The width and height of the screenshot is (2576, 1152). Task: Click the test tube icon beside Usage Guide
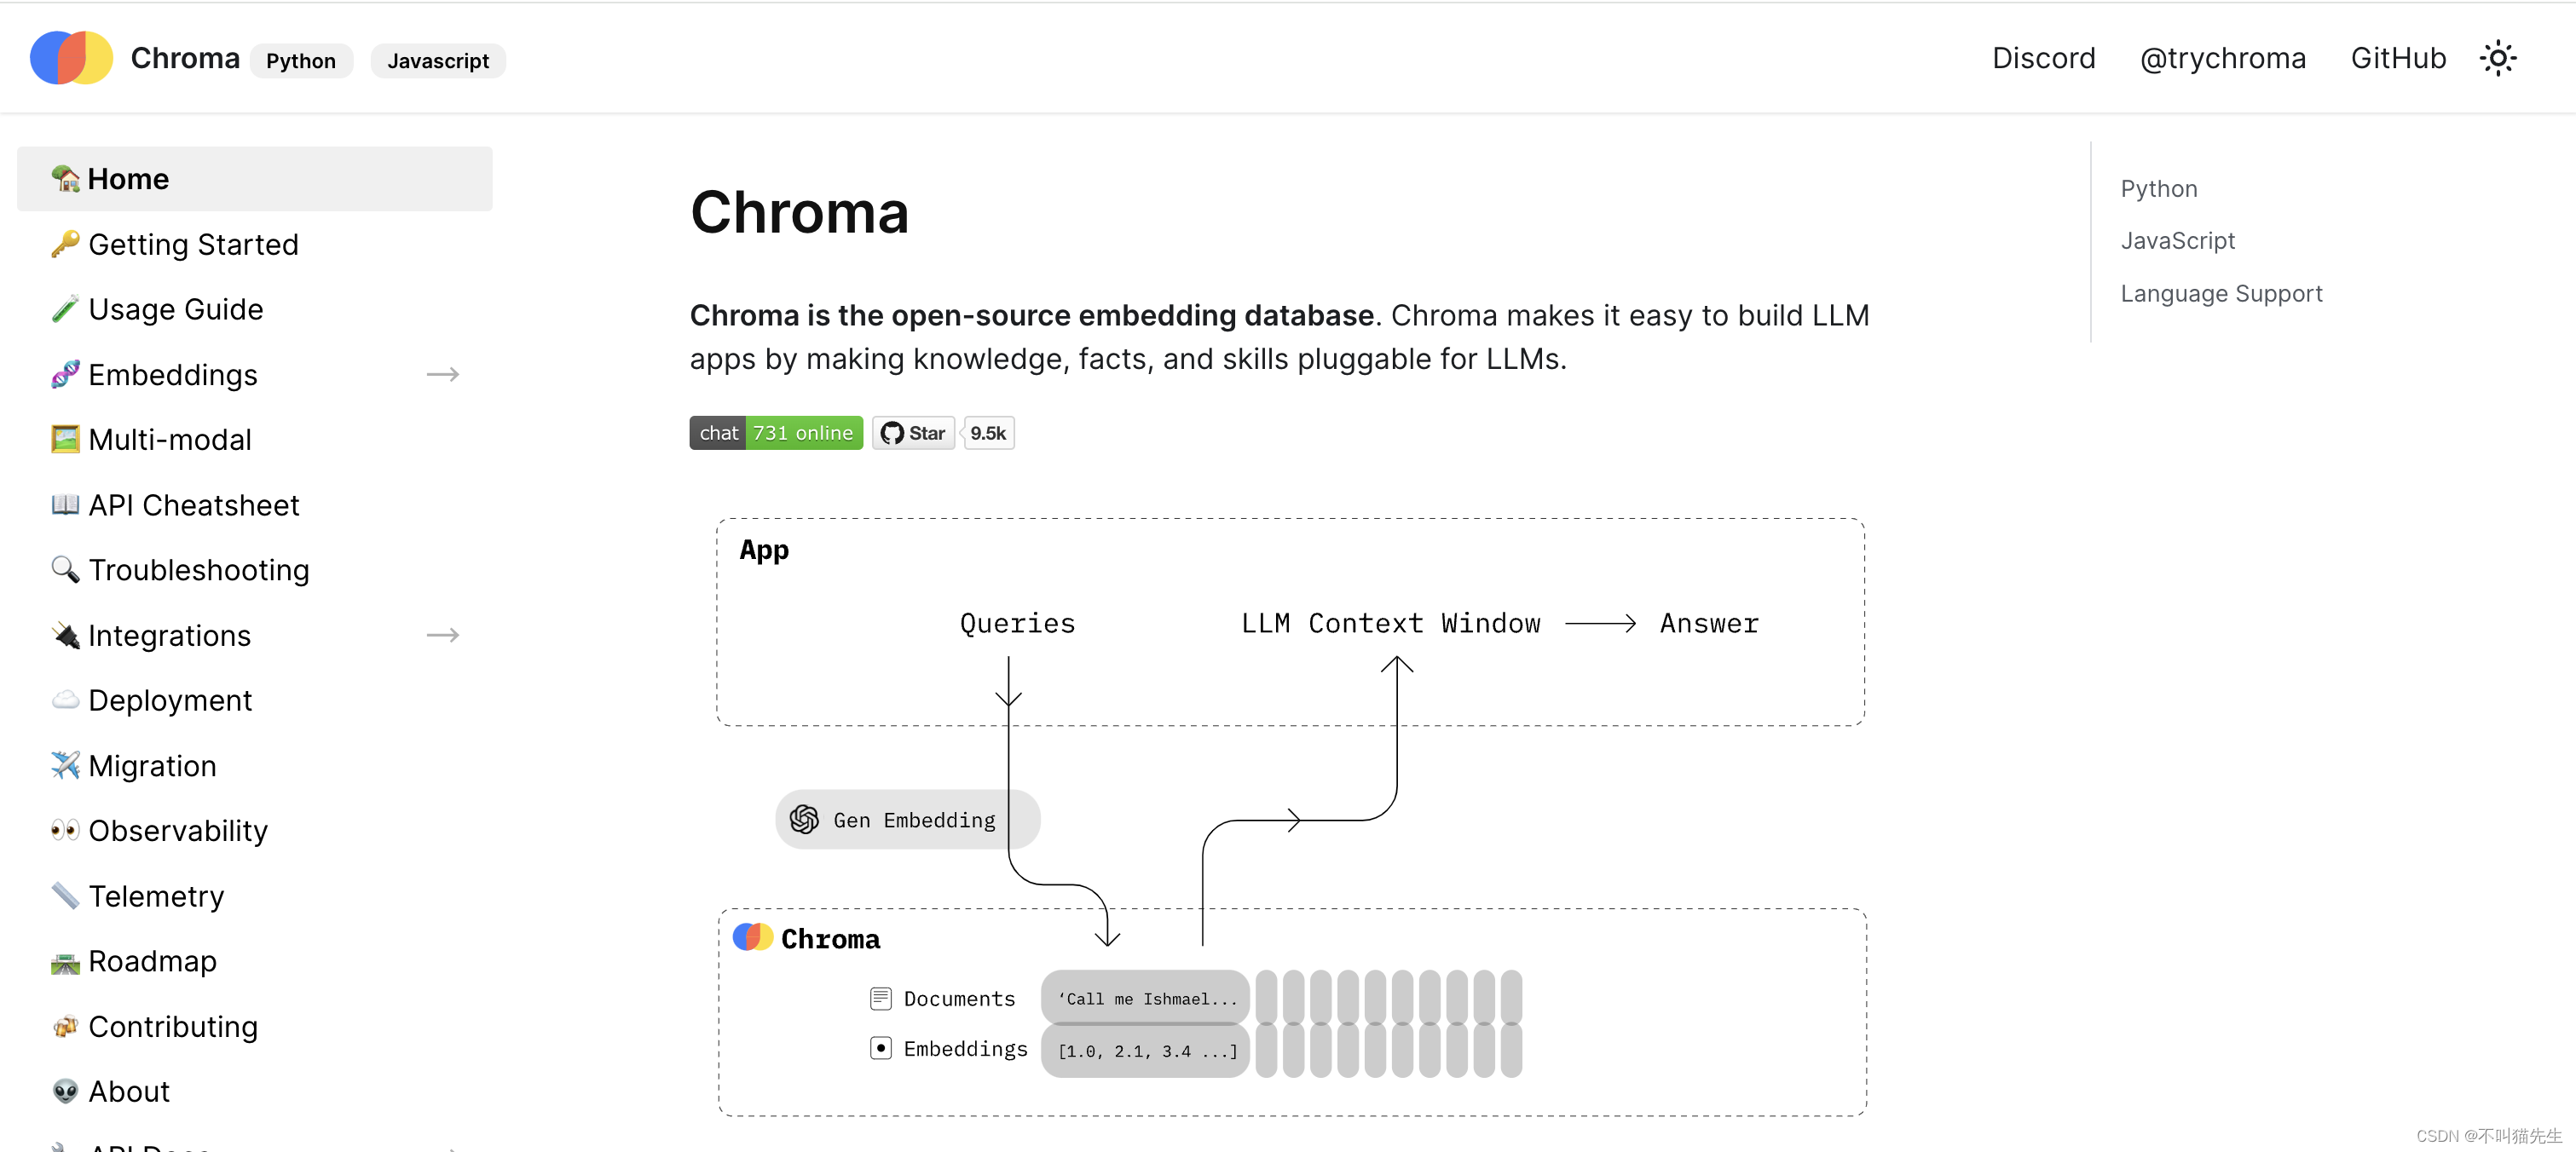65,309
